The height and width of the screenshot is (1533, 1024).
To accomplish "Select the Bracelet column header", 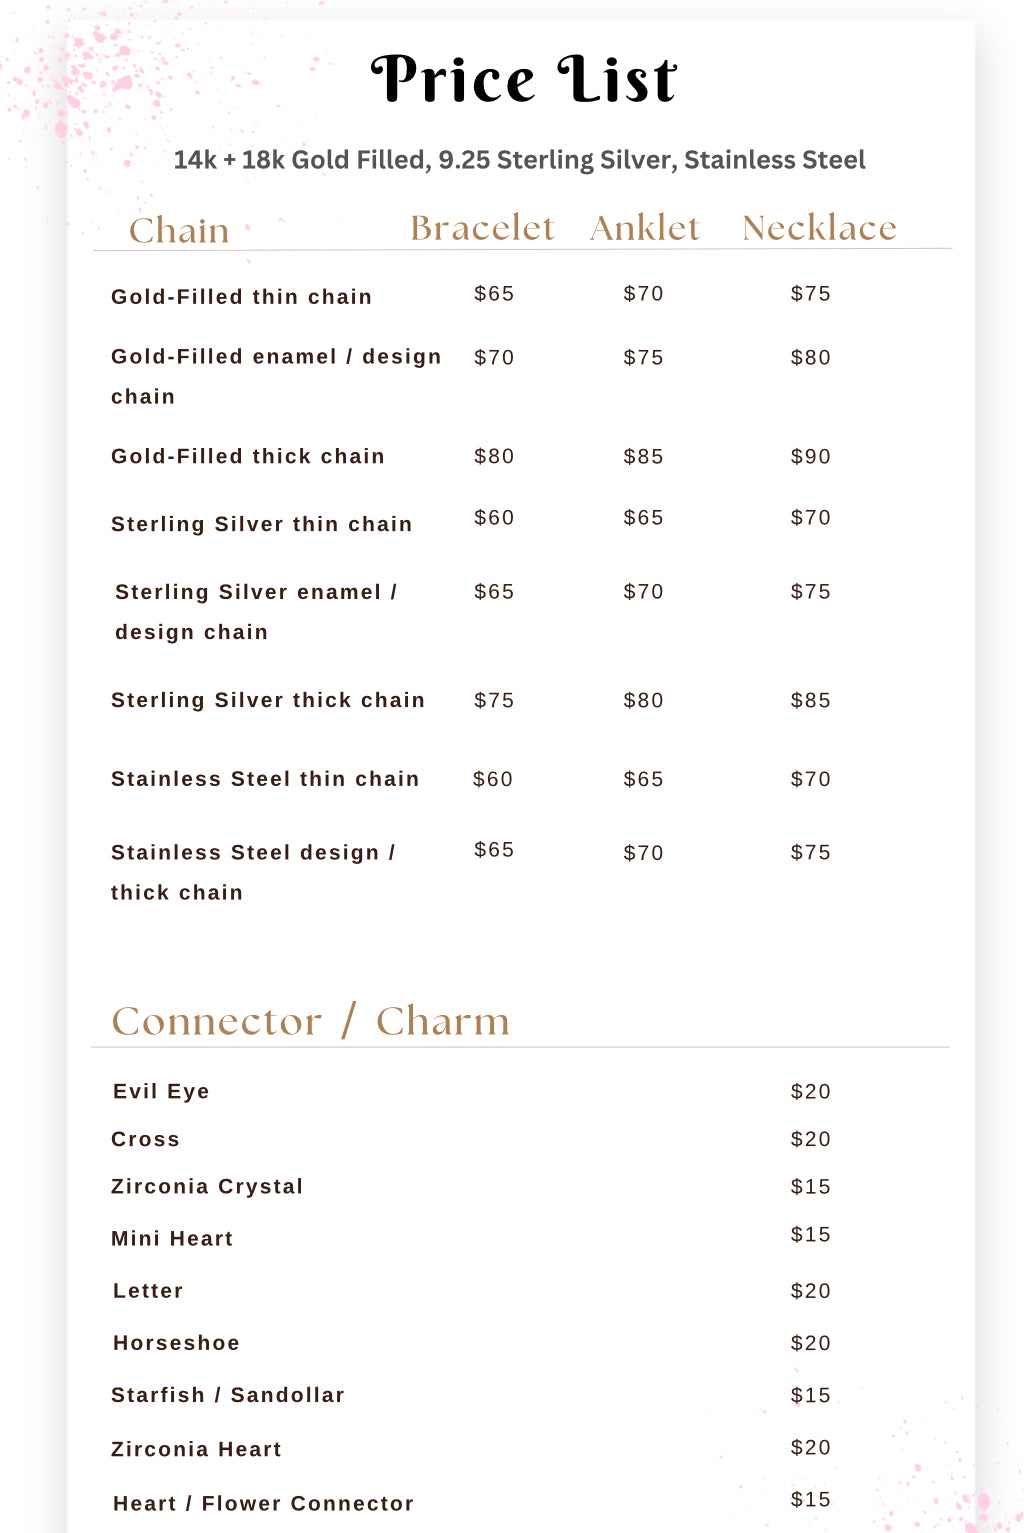I will pyautogui.click(x=482, y=228).
